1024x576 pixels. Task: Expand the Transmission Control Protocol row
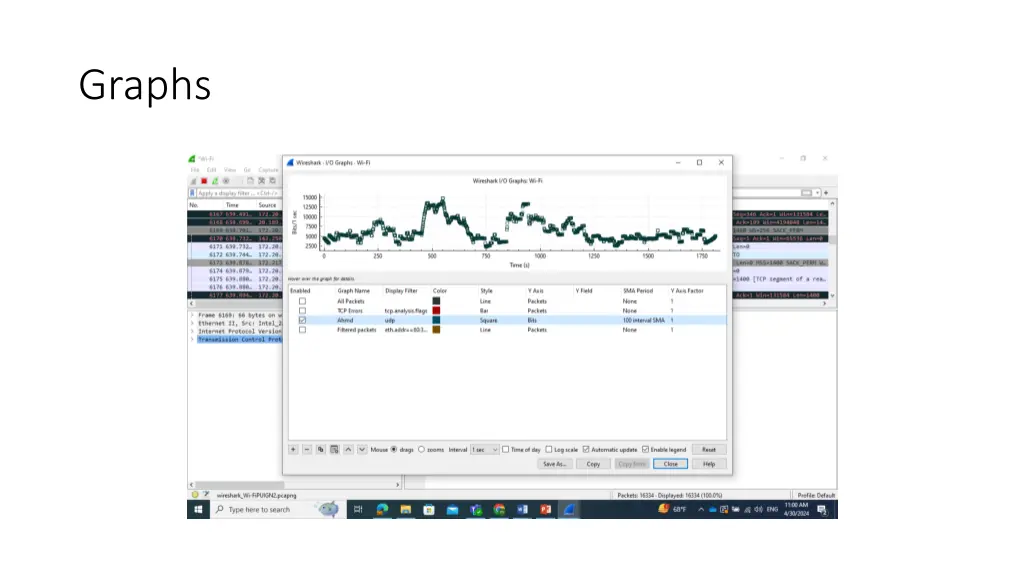[x=193, y=340]
